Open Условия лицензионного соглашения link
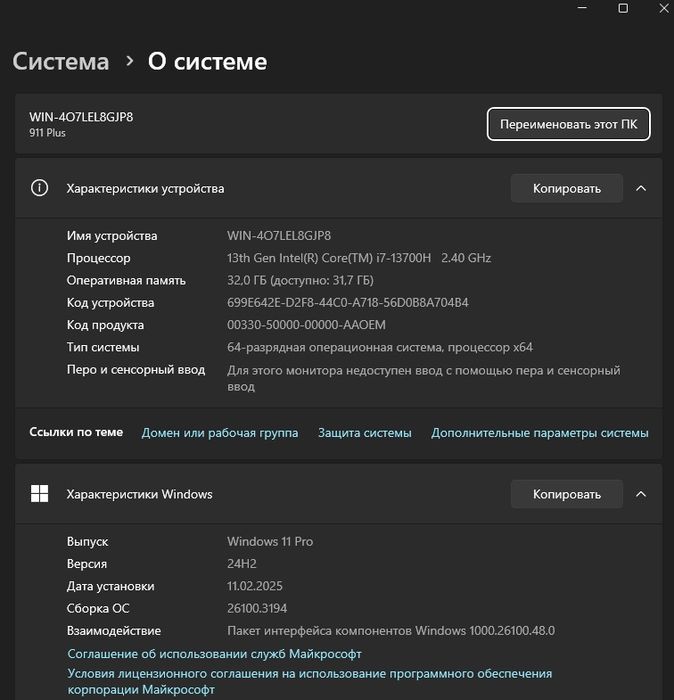 point(310,681)
